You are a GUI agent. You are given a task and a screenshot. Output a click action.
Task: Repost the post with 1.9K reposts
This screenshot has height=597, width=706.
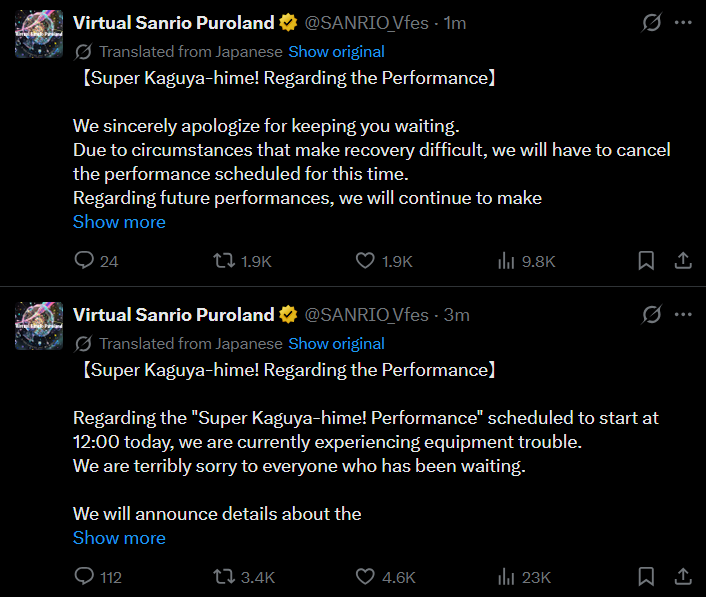[x=226, y=261]
